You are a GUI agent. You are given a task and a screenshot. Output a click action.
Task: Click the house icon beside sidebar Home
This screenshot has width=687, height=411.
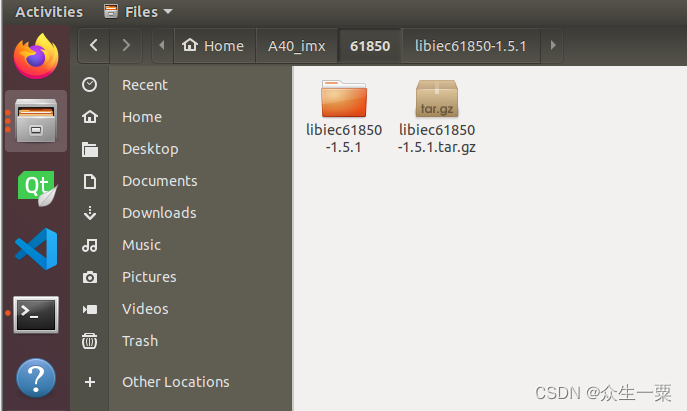coord(90,117)
